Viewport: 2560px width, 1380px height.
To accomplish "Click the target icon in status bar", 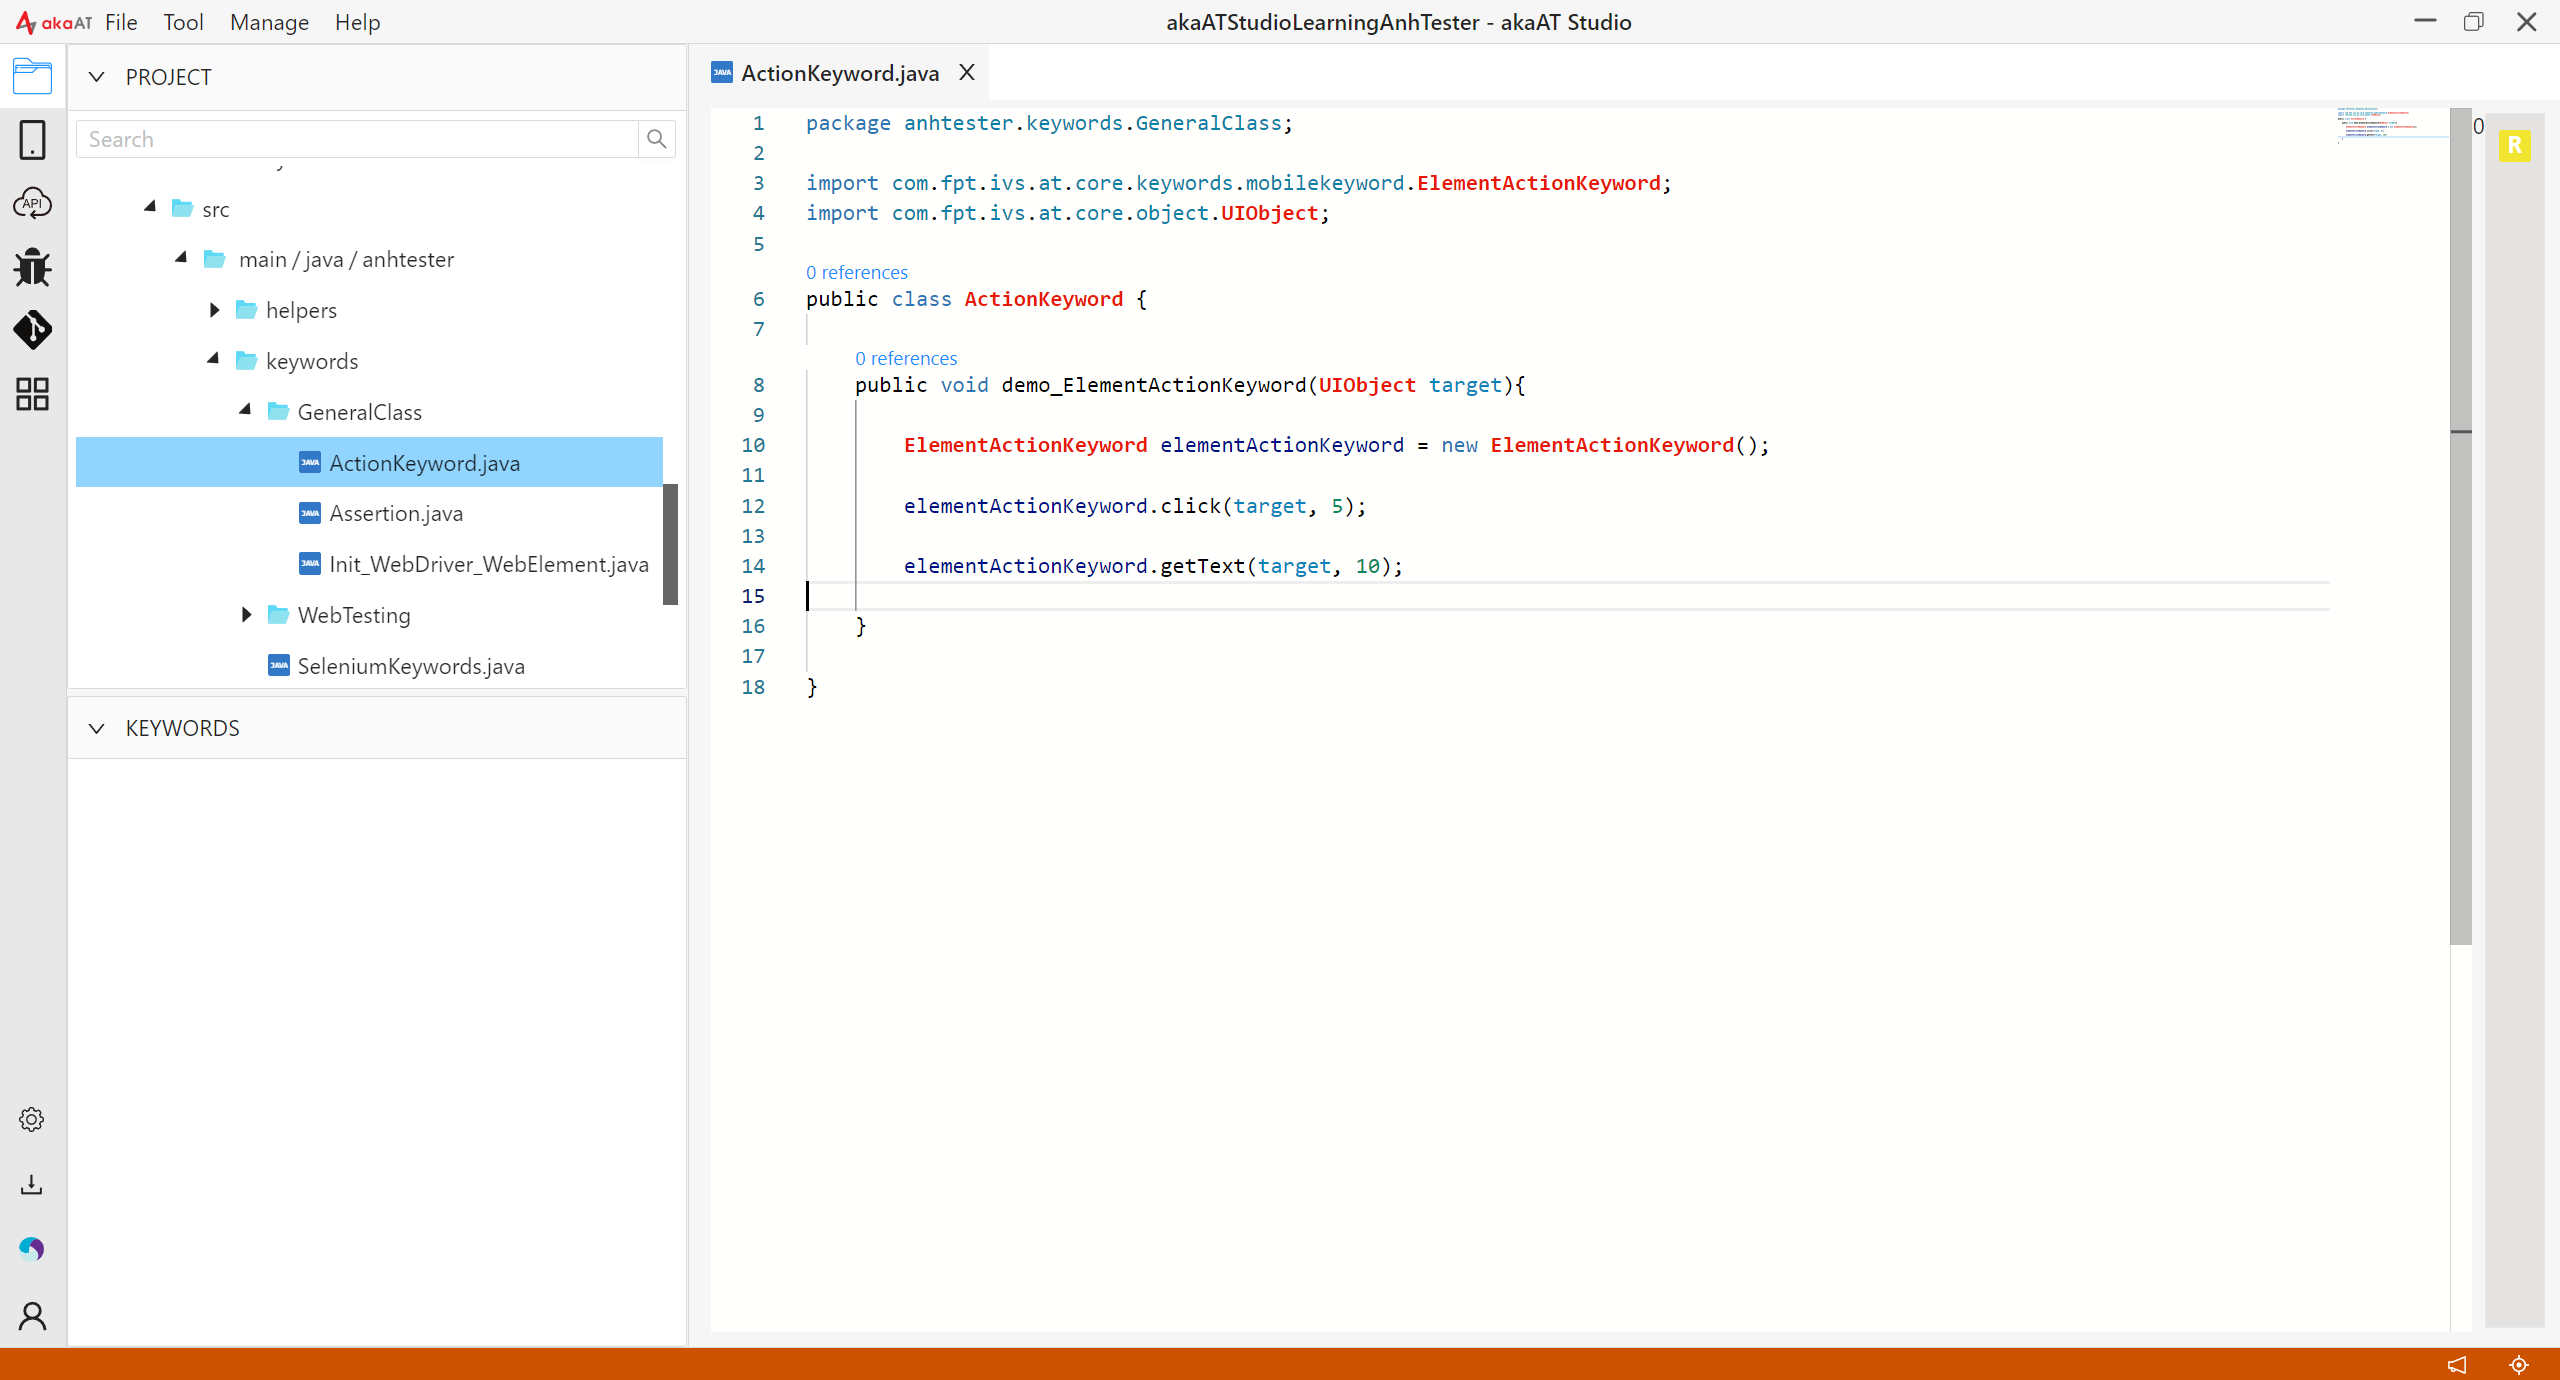I will [x=2519, y=1364].
